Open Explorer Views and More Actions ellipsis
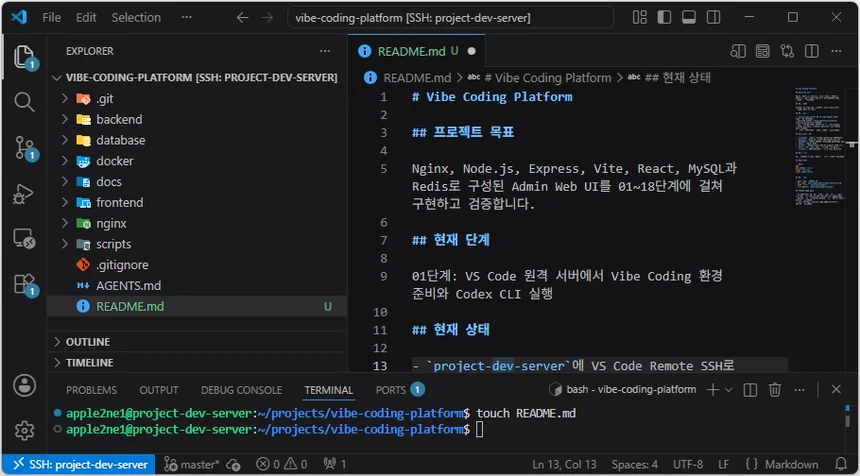860x476 pixels. tap(325, 51)
